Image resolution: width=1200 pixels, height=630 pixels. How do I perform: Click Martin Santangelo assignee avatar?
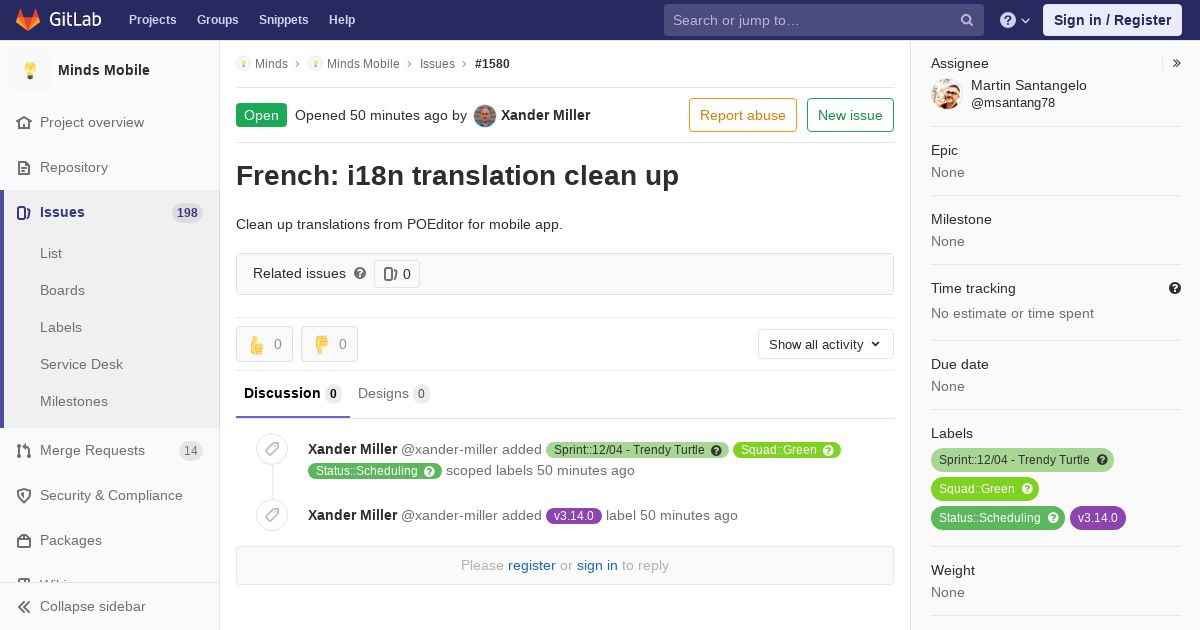click(946, 94)
